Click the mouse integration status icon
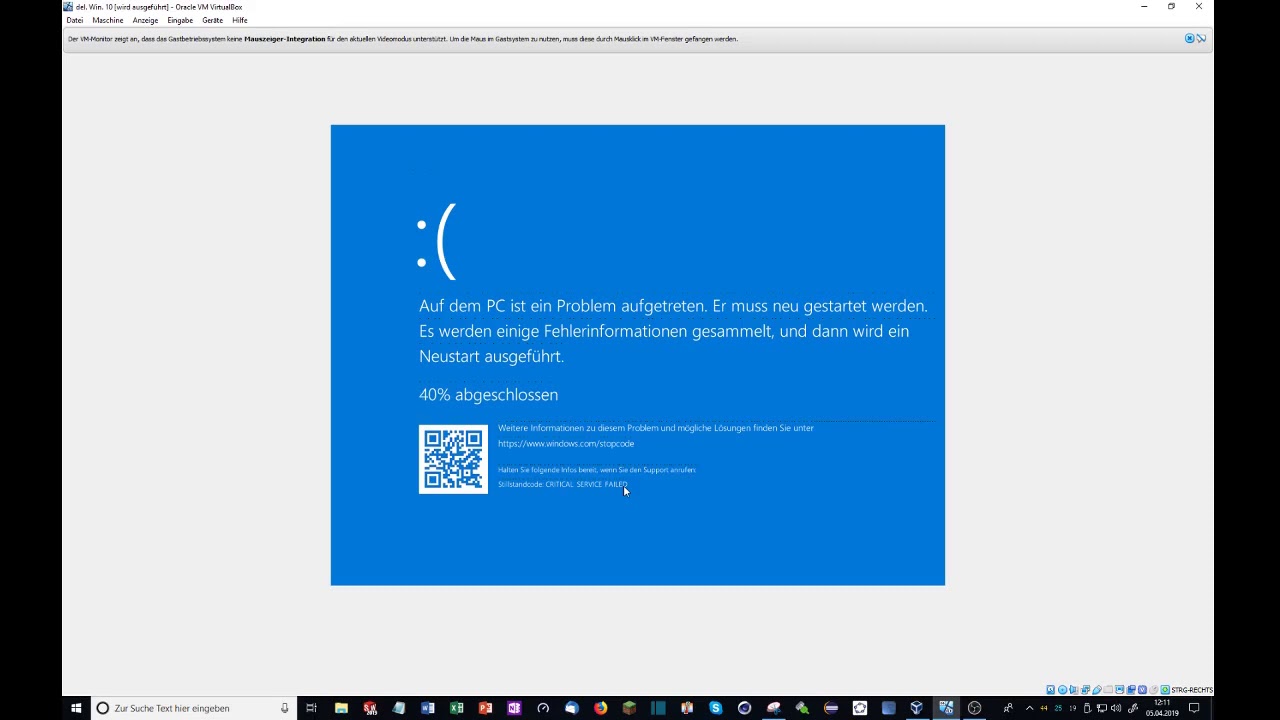 click(1154, 689)
